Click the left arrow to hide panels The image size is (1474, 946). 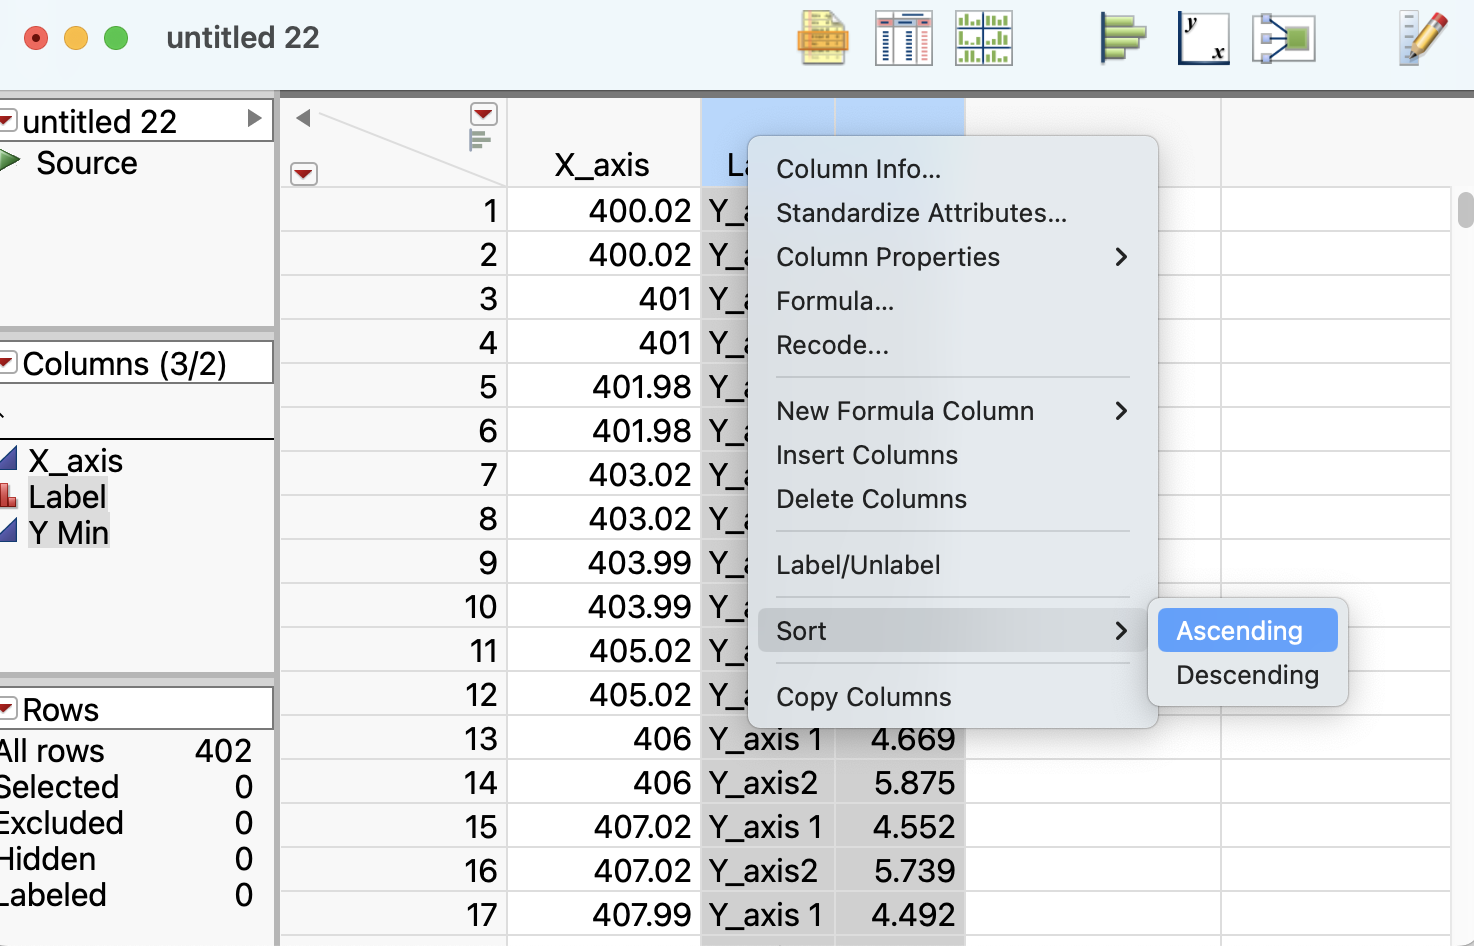[304, 118]
